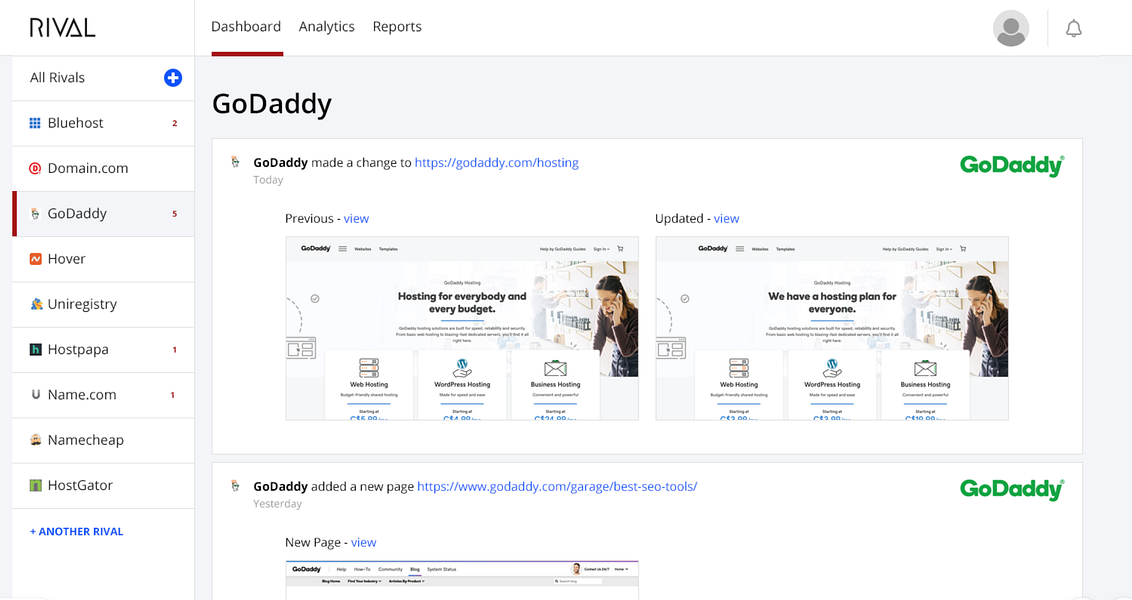Switch to the Reports tab

point(397,27)
